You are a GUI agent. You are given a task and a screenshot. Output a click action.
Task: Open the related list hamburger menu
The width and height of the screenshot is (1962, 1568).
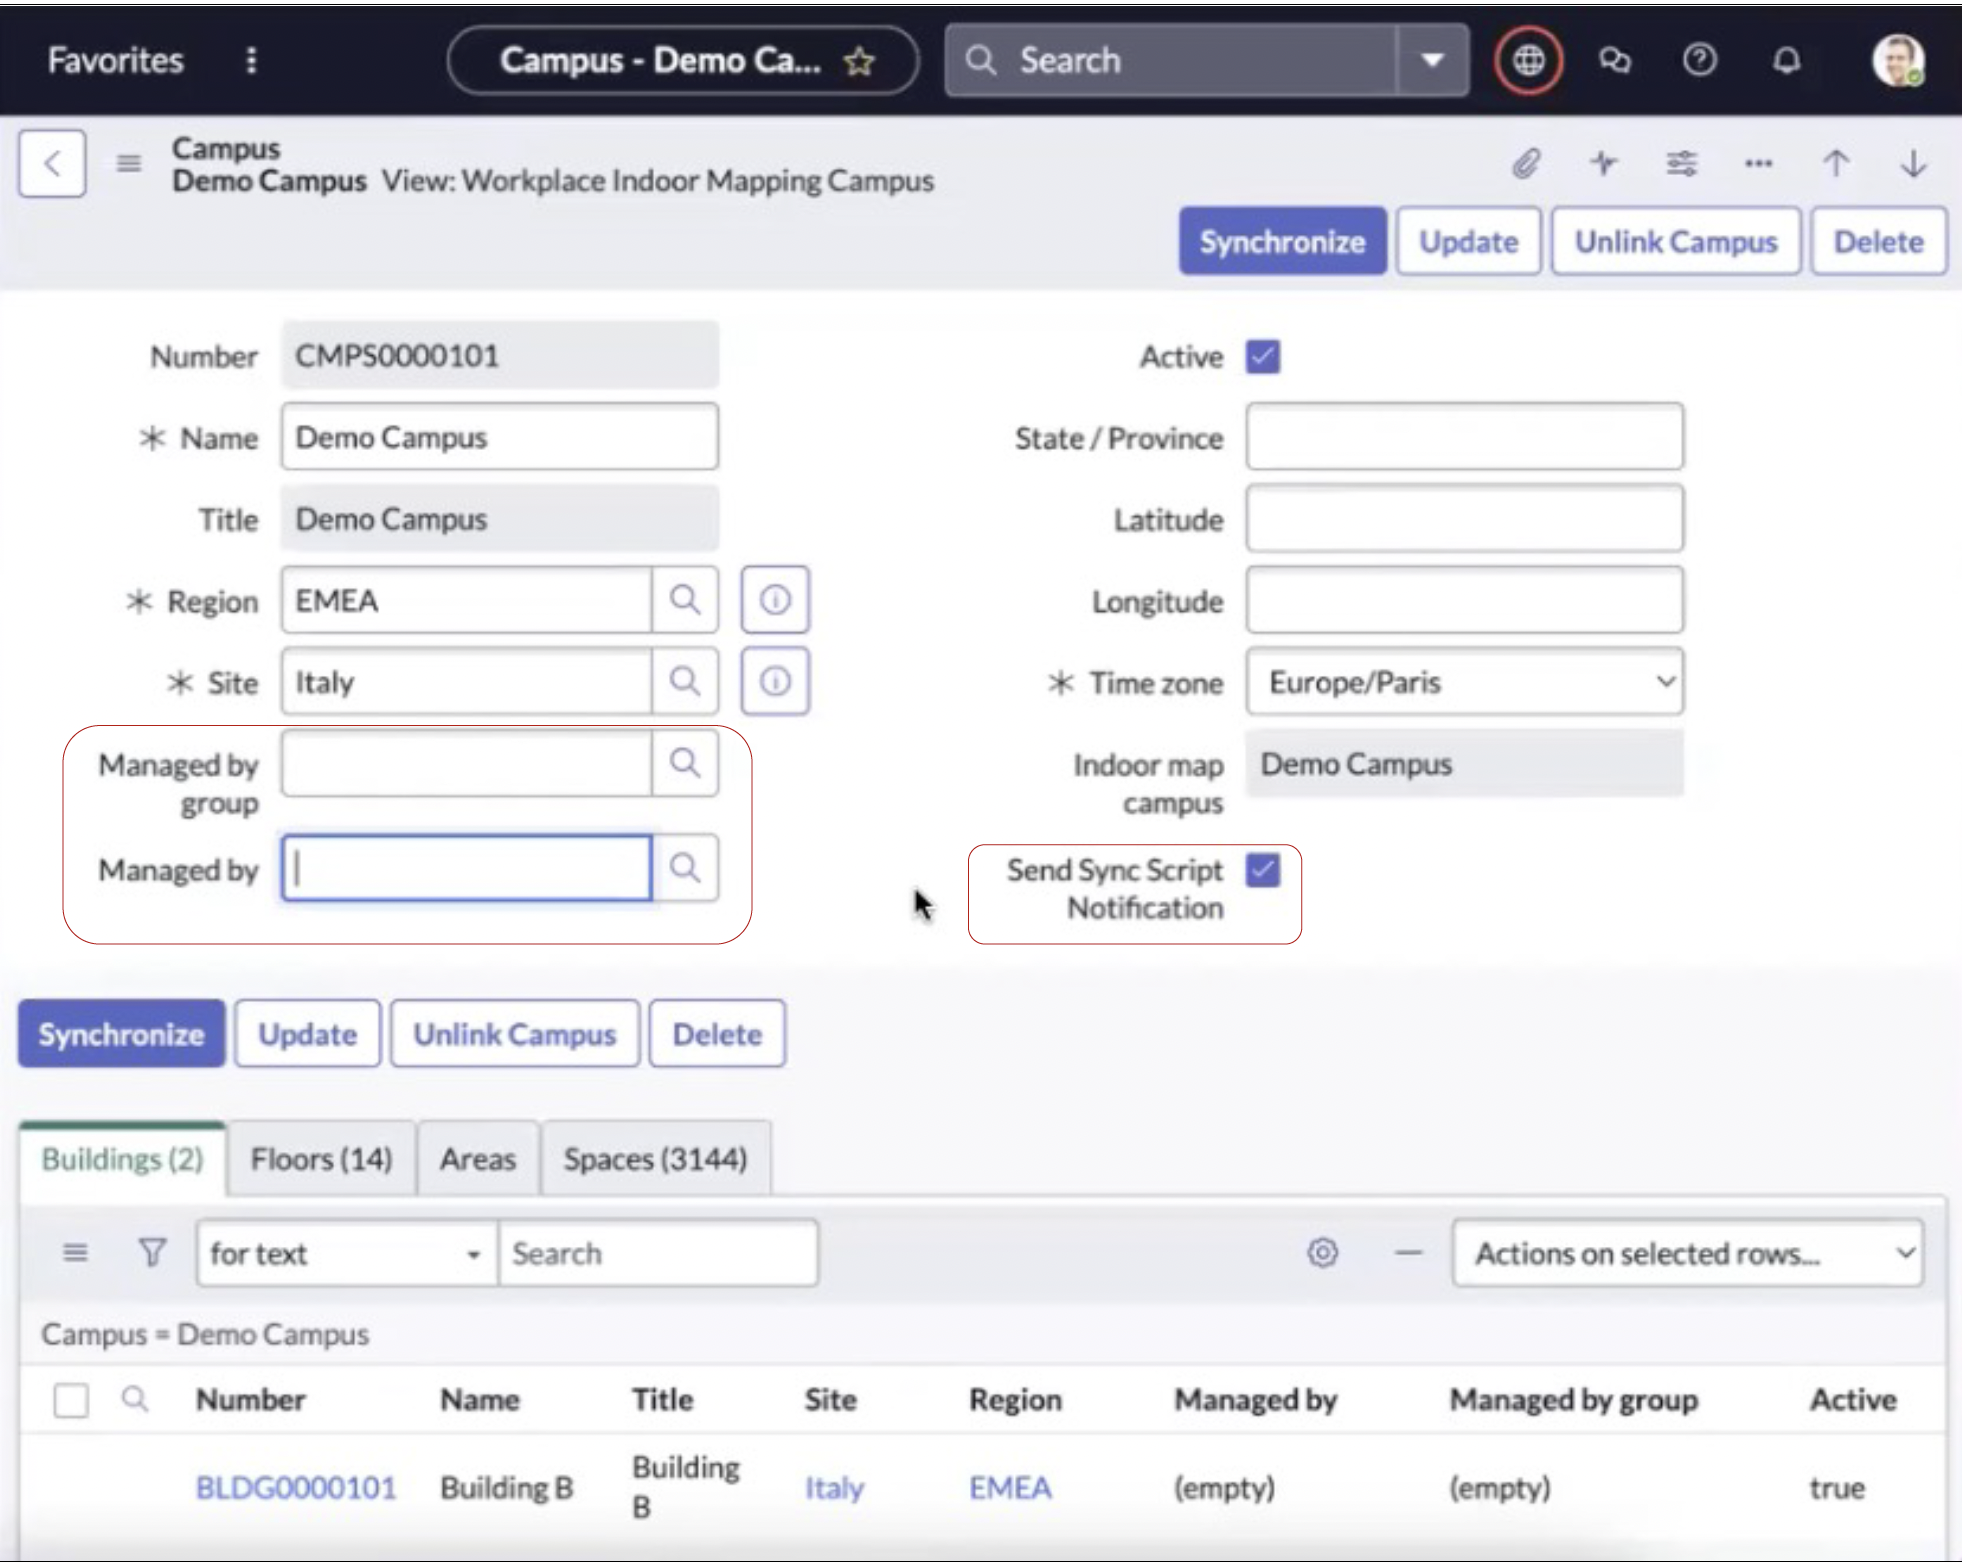click(x=75, y=1252)
